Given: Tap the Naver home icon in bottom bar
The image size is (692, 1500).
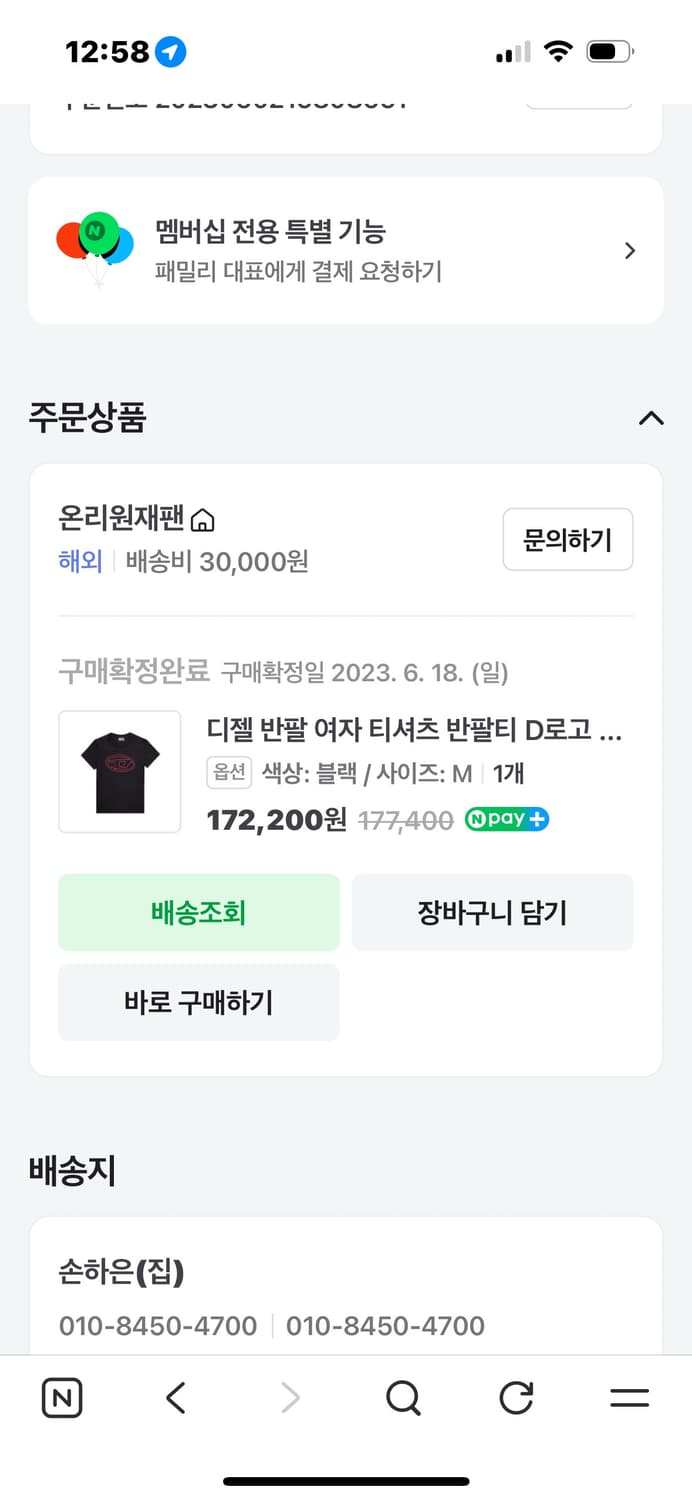Looking at the screenshot, I should tap(61, 1398).
